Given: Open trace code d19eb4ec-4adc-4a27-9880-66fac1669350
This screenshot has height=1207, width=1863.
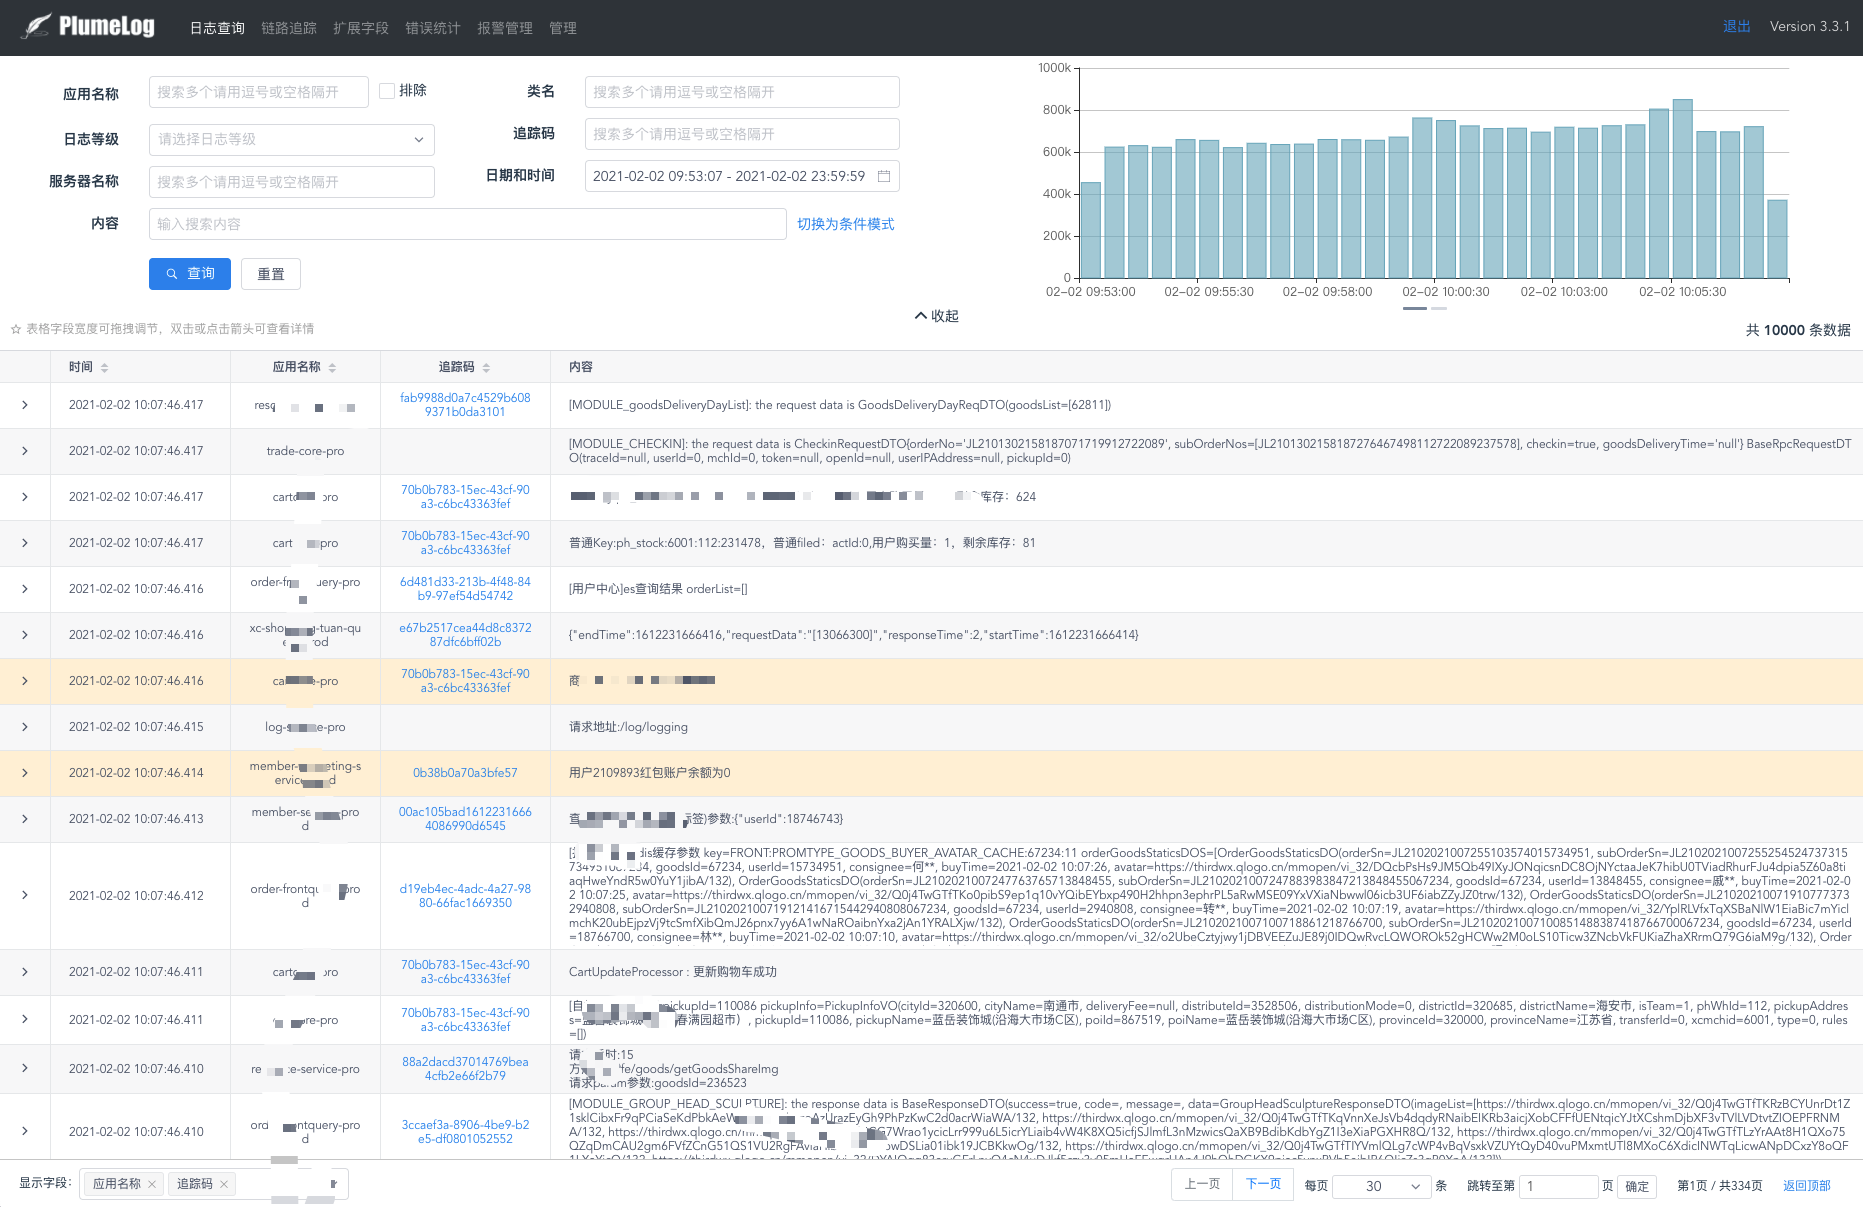Looking at the screenshot, I should click(x=465, y=896).
